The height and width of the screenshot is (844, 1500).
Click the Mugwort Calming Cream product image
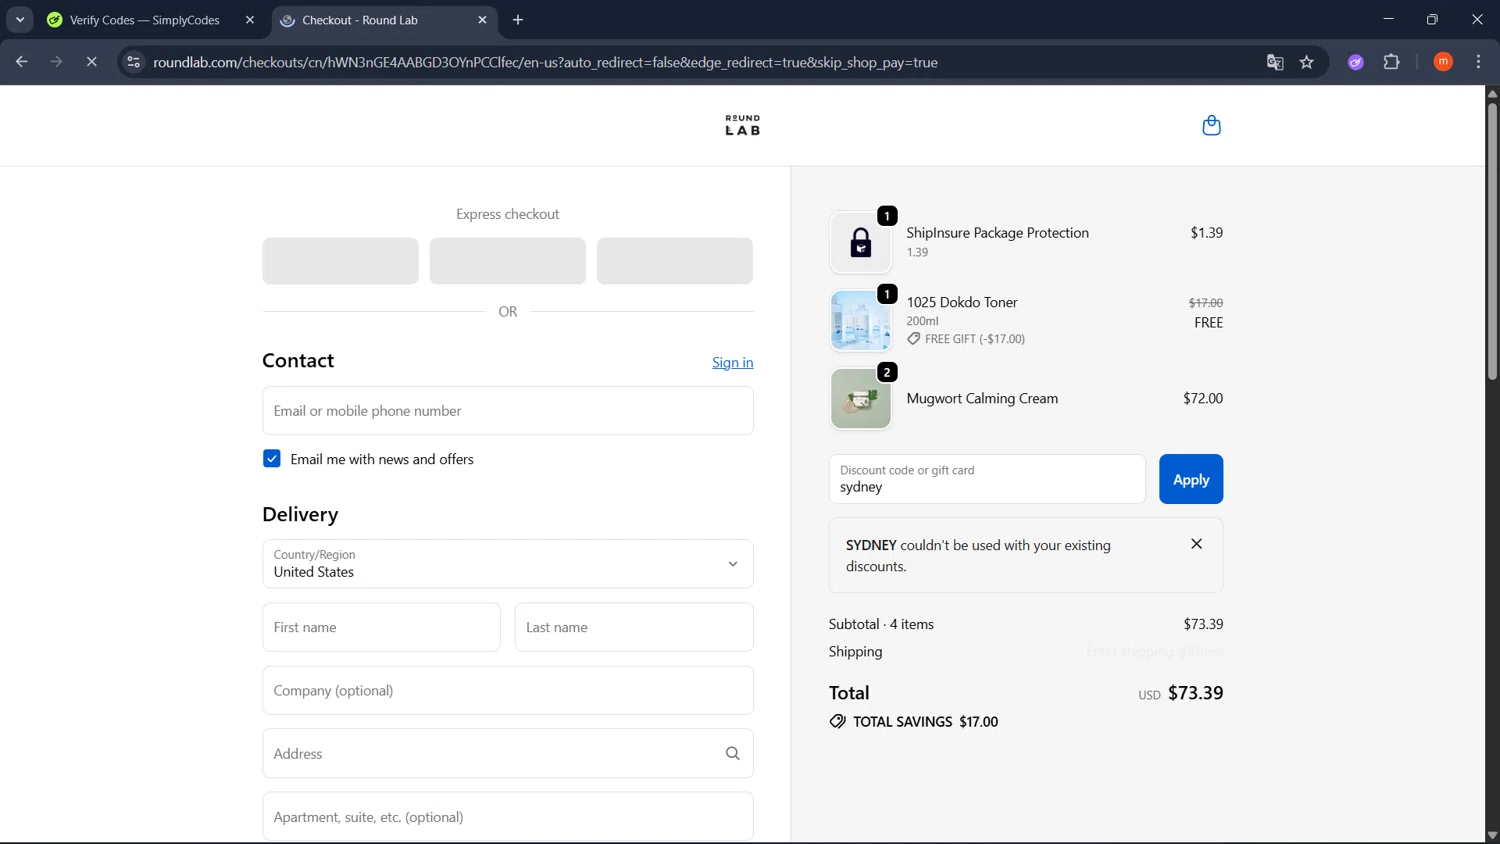point(860,398)
